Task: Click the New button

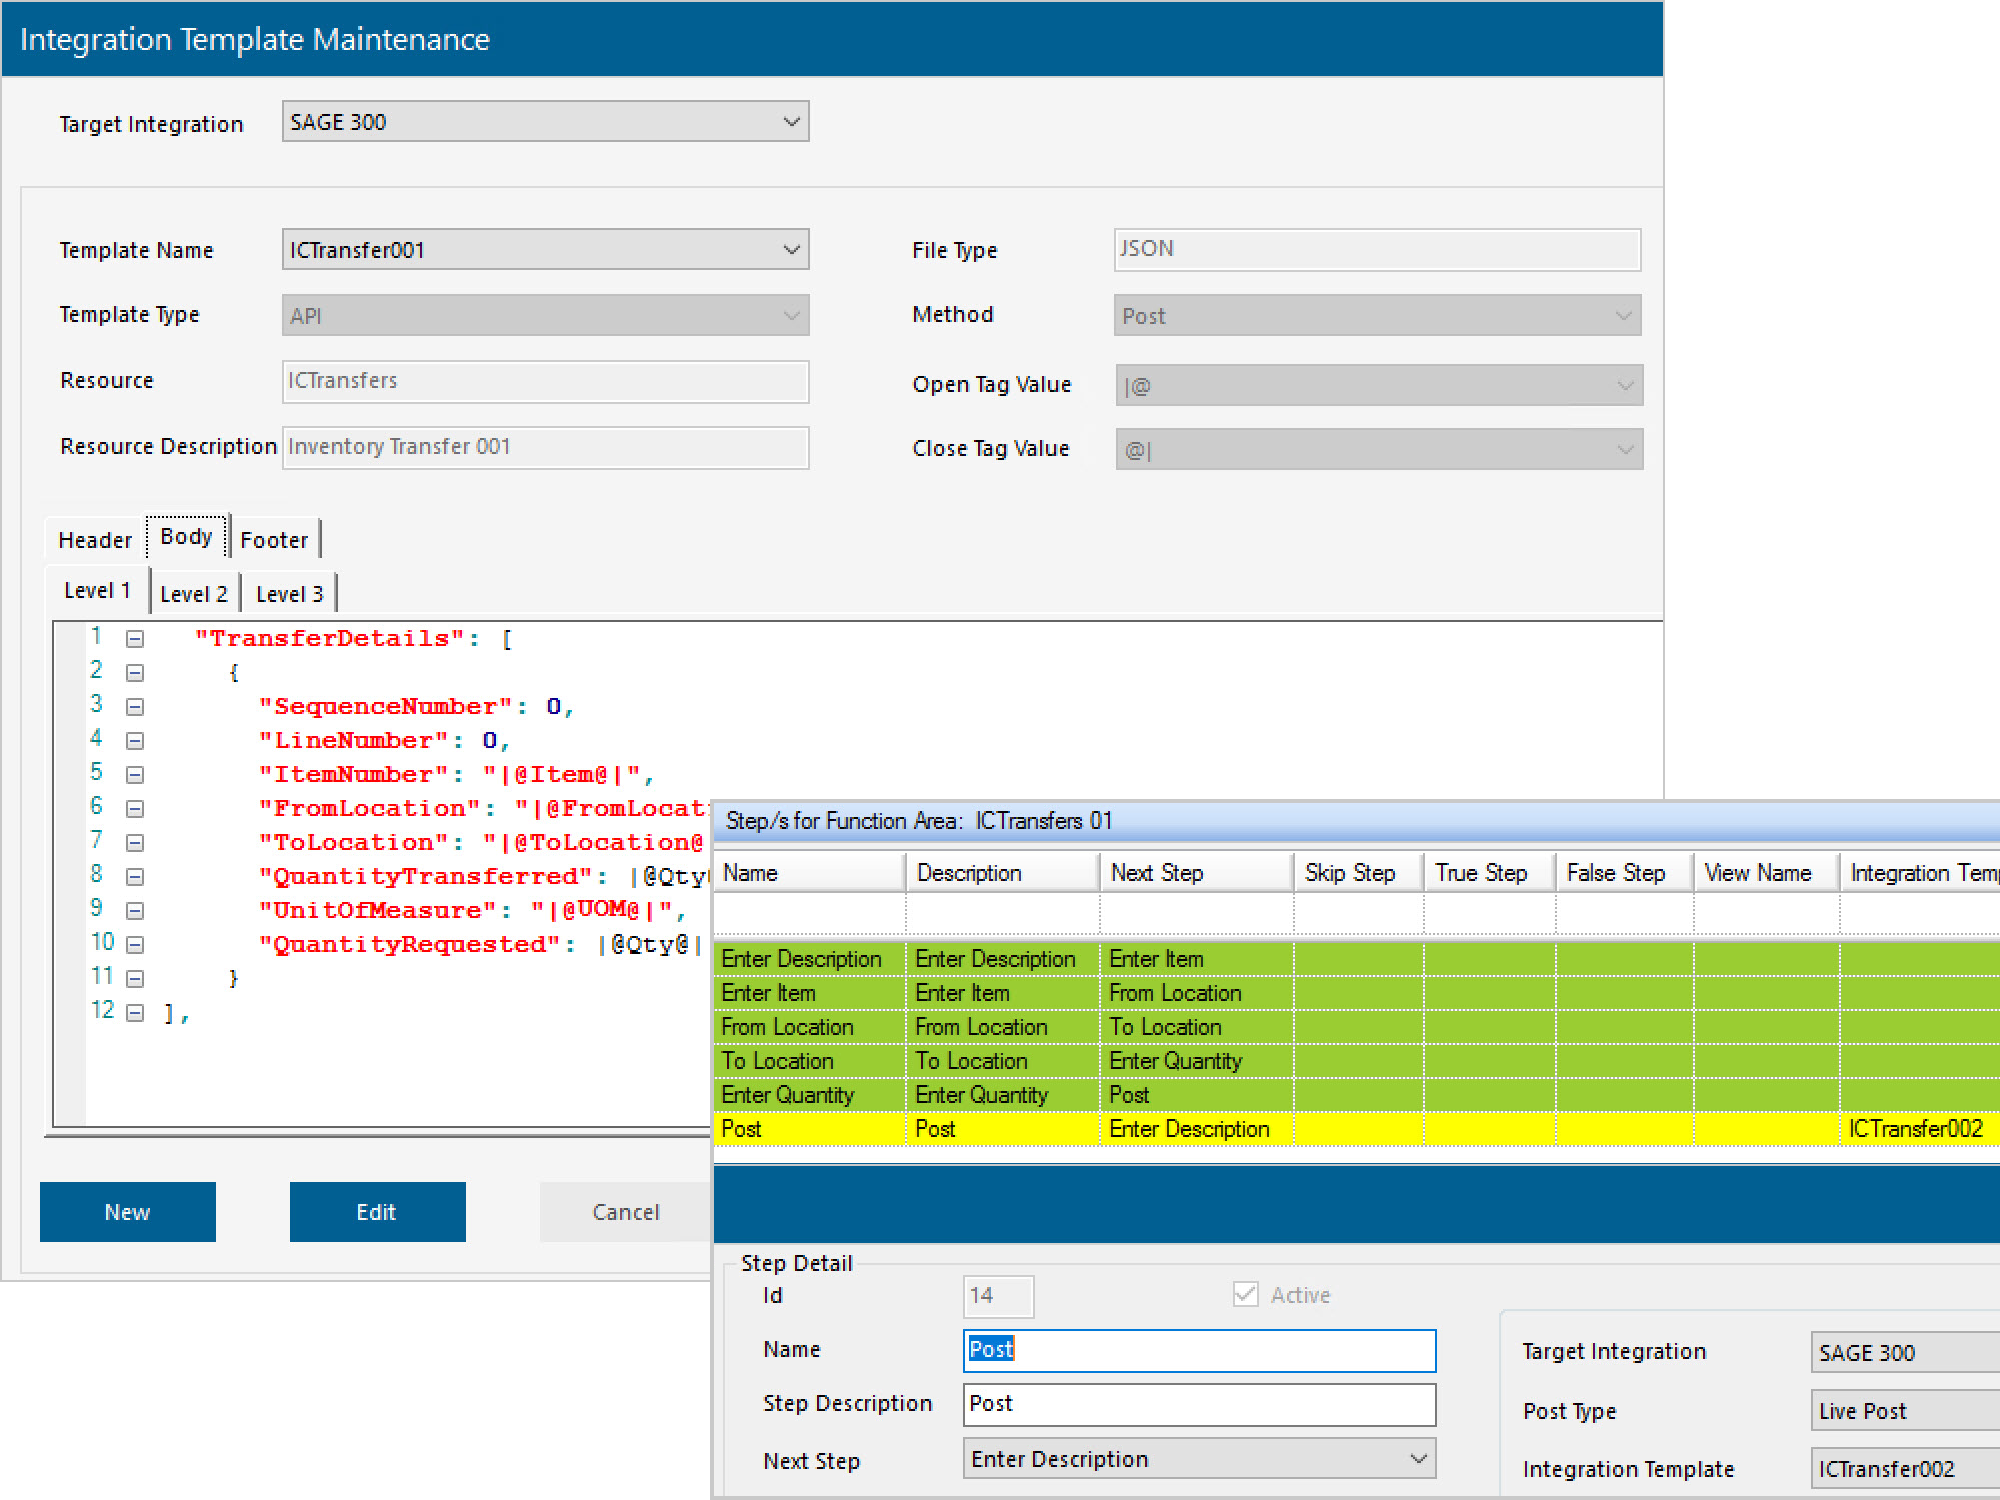Action: click(x=127, y=1212)
